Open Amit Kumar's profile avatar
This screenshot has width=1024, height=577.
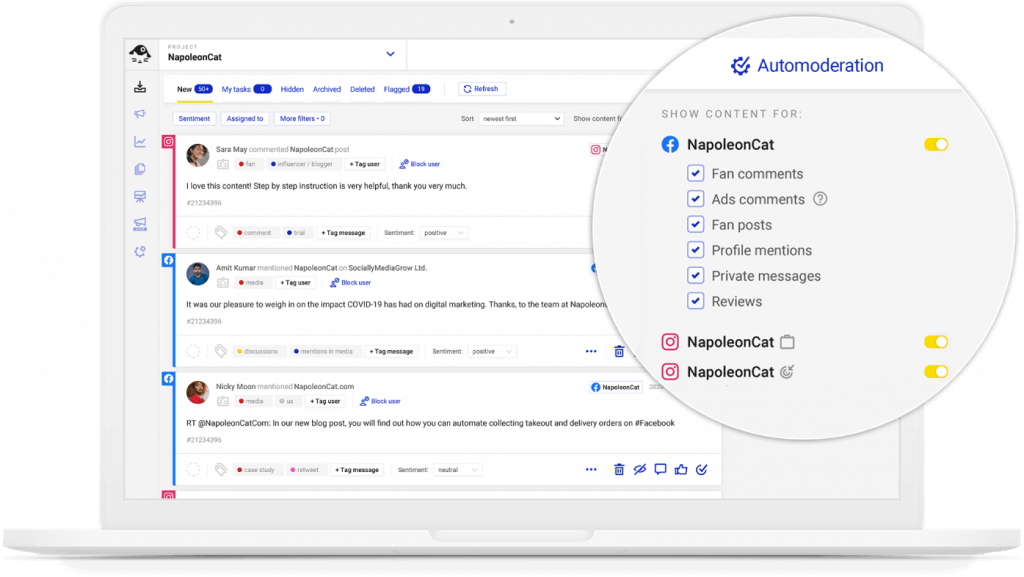click(x=197, y=274)
